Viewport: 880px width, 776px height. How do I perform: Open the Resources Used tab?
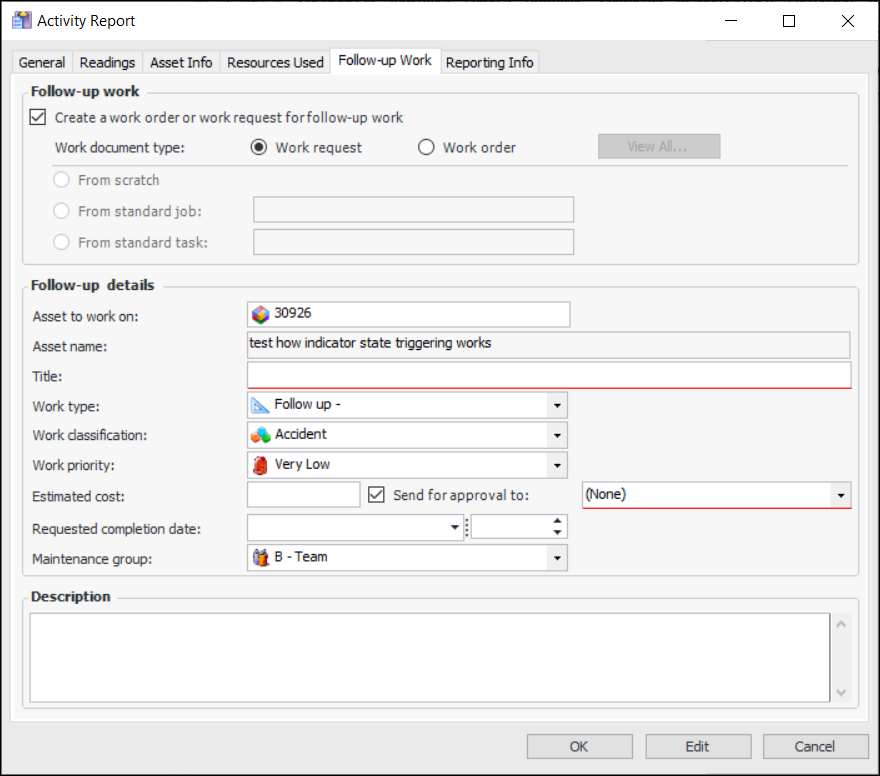coord(275,62)
